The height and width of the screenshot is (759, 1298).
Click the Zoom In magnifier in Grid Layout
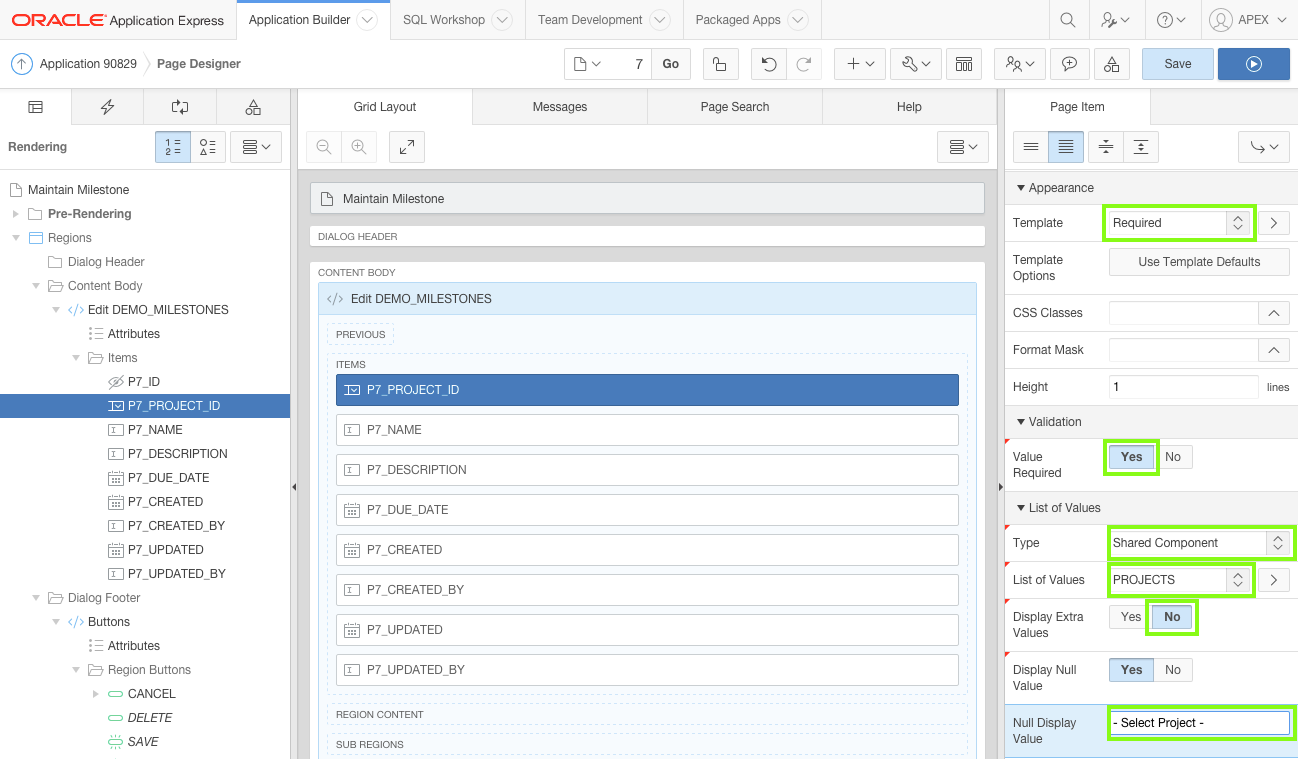coord(358,147)
